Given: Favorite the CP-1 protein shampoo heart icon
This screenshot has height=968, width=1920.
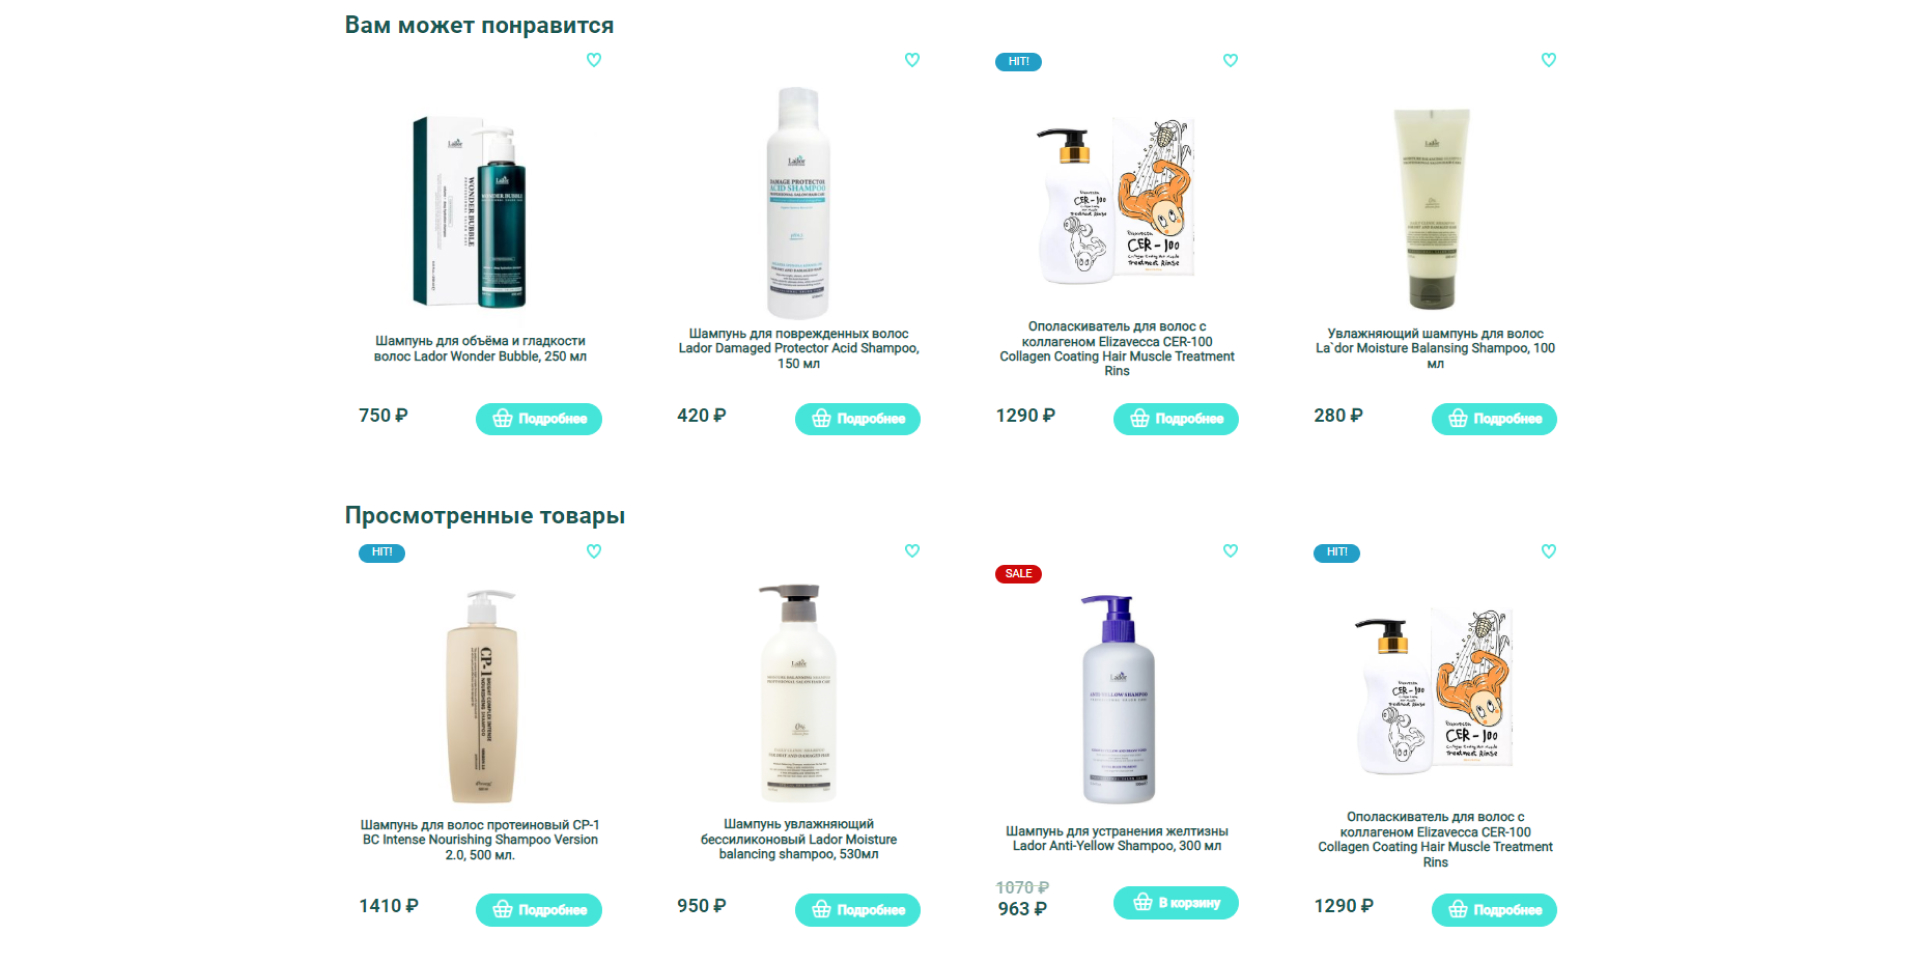Looking at the screenshot, I should pos(594,551).
